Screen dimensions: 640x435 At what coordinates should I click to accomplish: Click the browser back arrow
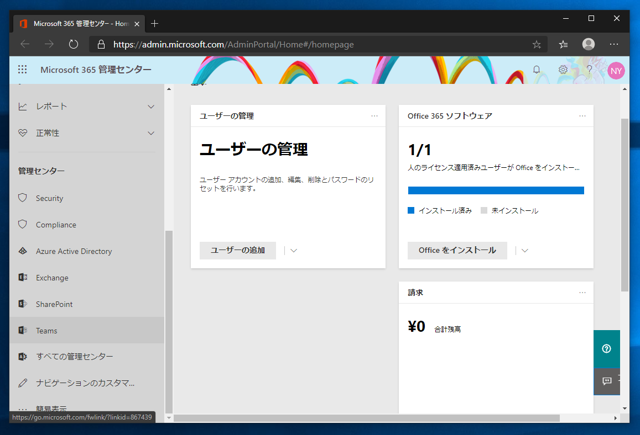click(x=25, y=44)
